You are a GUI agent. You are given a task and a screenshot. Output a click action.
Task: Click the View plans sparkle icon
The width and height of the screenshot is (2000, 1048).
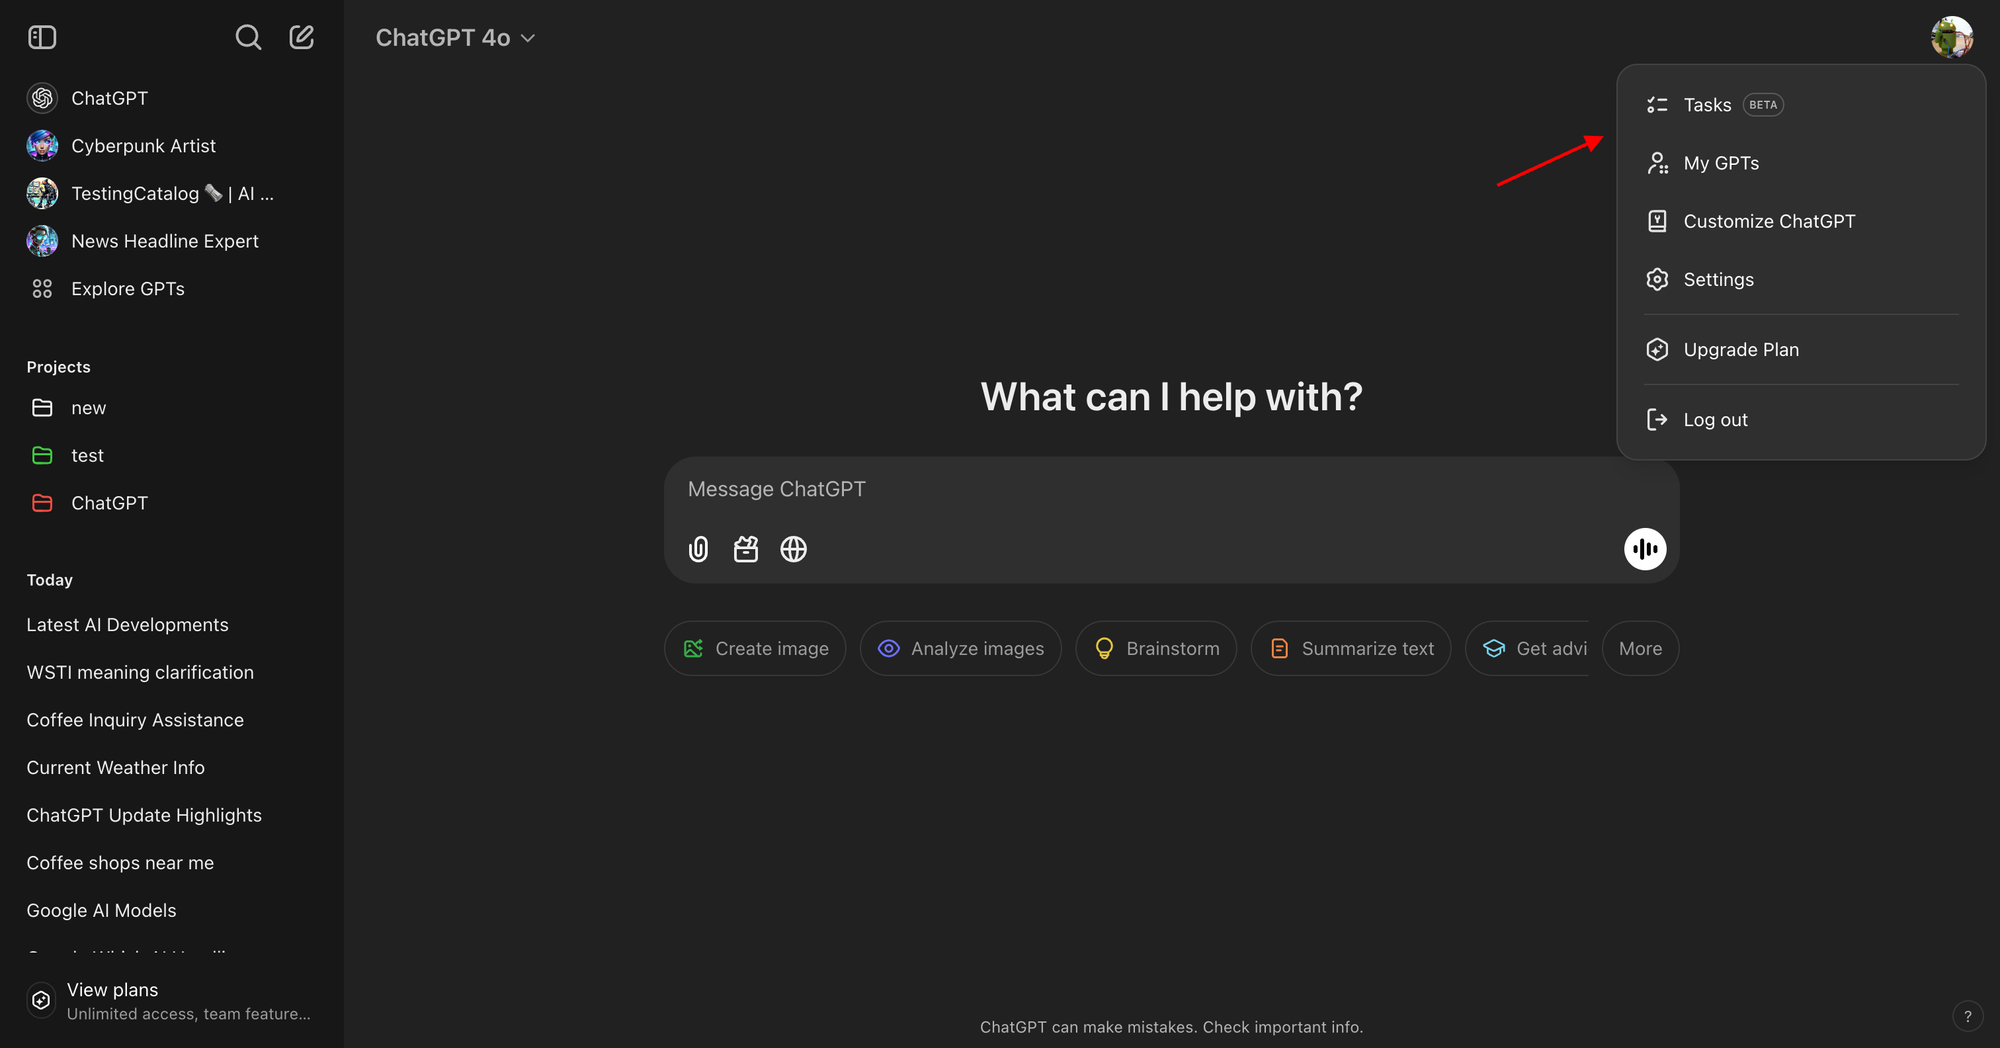[x=41, y=1000]
